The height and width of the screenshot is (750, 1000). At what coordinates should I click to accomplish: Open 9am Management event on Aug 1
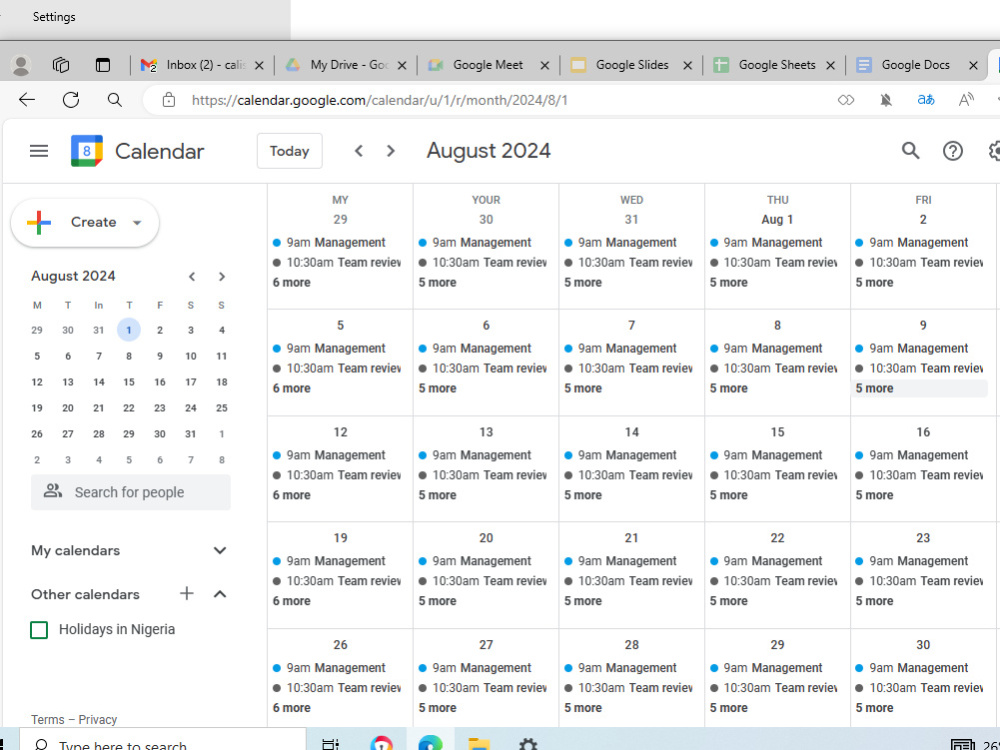click(773, 242)
